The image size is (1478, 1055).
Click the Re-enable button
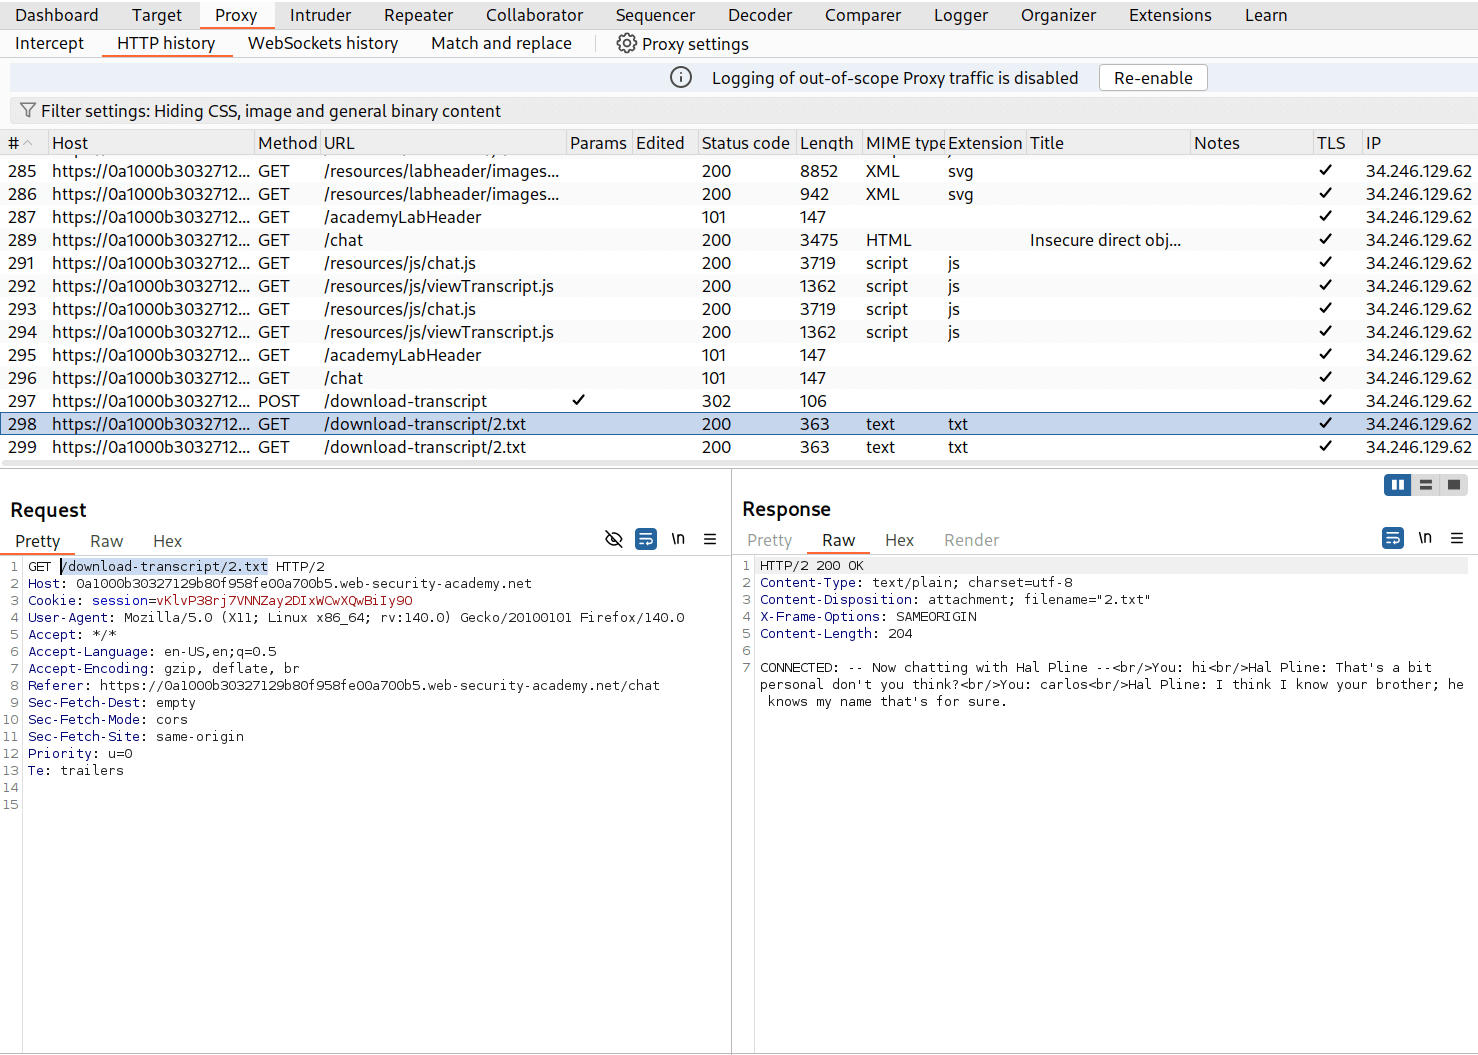(x=1152, y=77)
